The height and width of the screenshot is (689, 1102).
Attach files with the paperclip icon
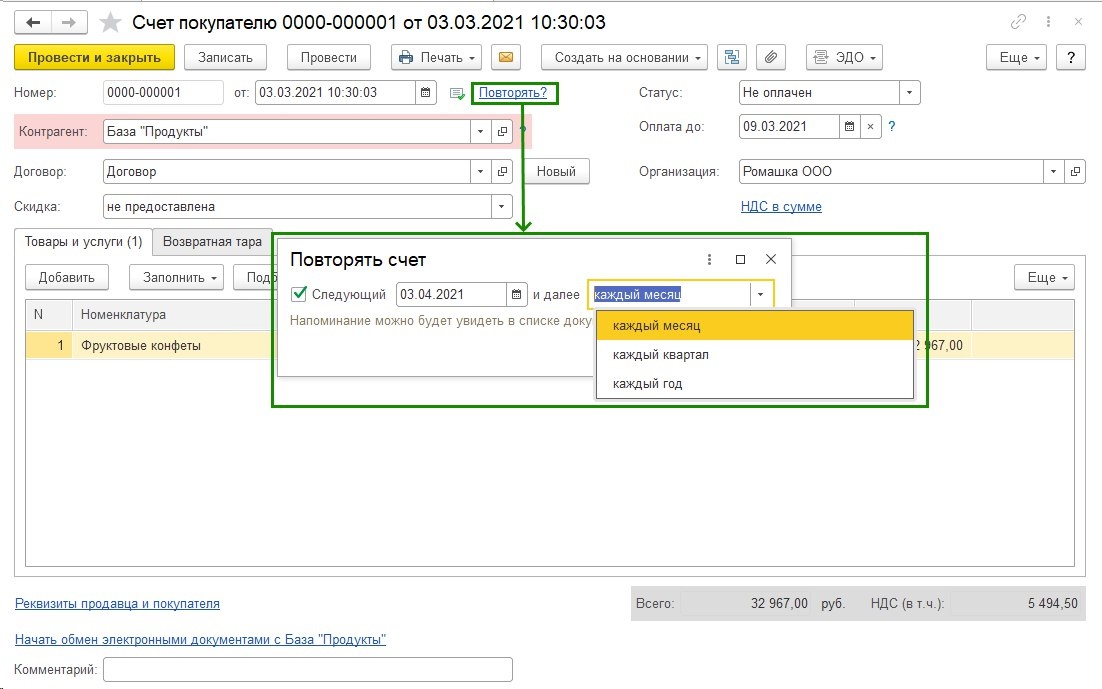pos(770,58)
